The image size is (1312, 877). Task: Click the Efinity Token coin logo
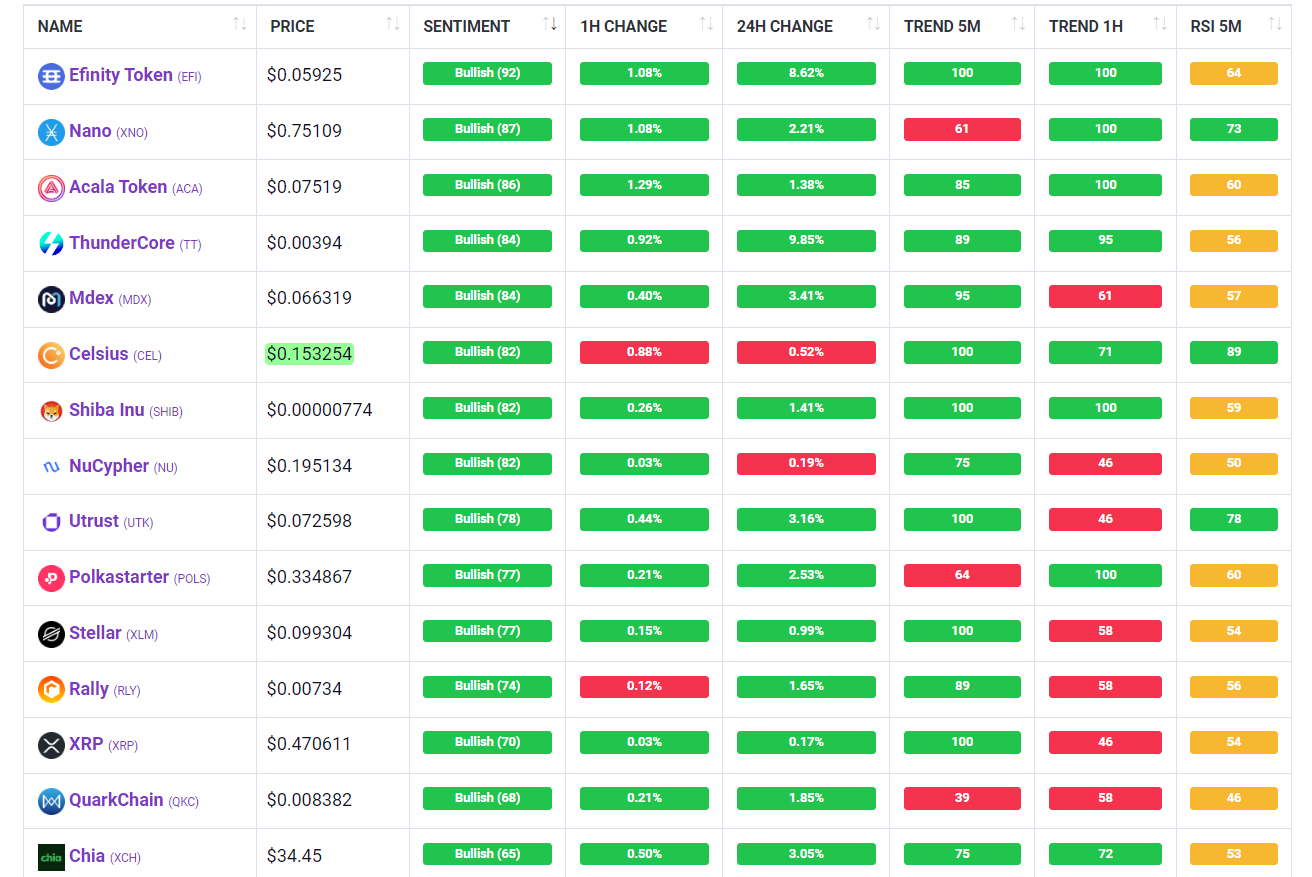51,76
